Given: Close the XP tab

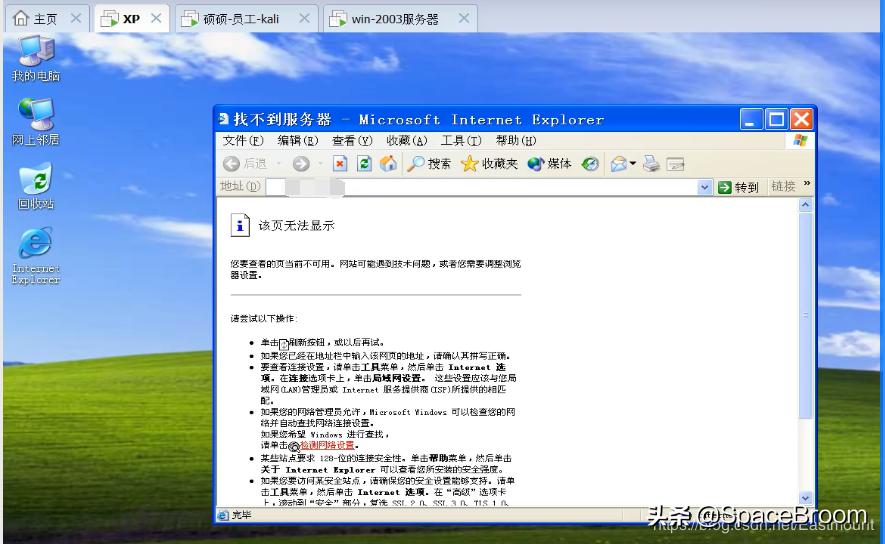Looking at the screenshot, I should [156, 19].
